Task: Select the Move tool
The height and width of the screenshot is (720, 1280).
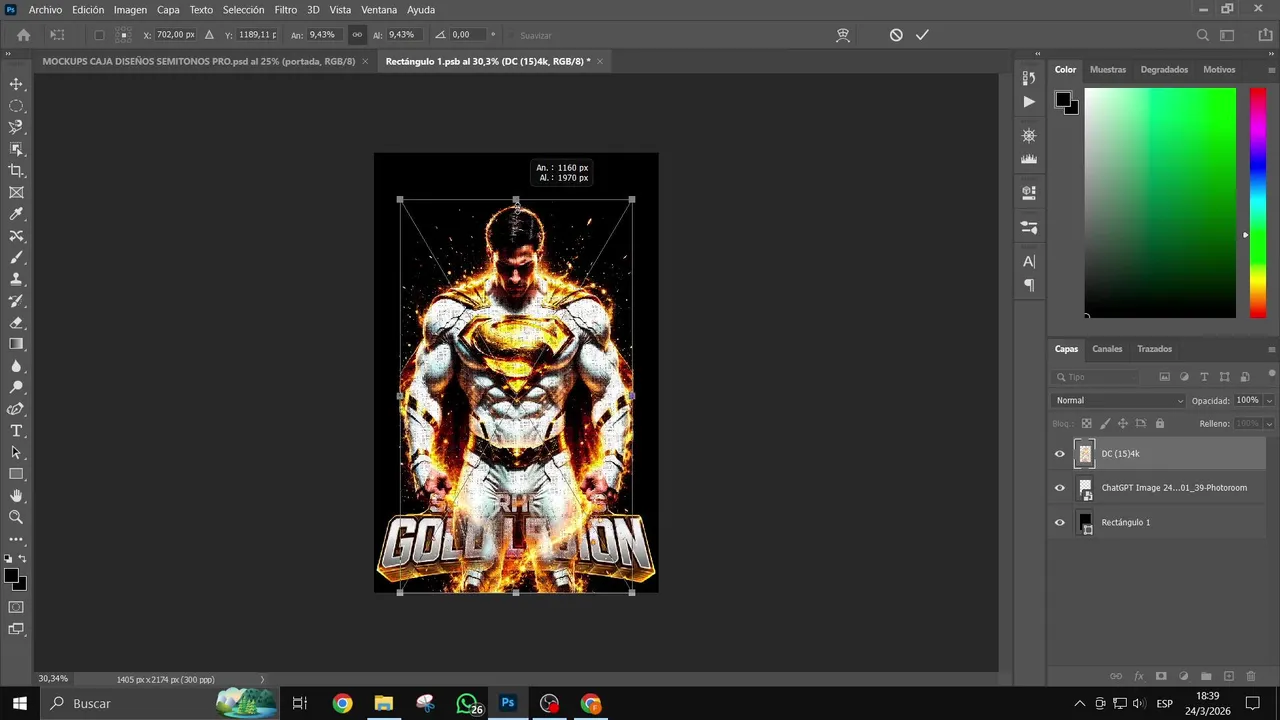Action: pos(16,84)
